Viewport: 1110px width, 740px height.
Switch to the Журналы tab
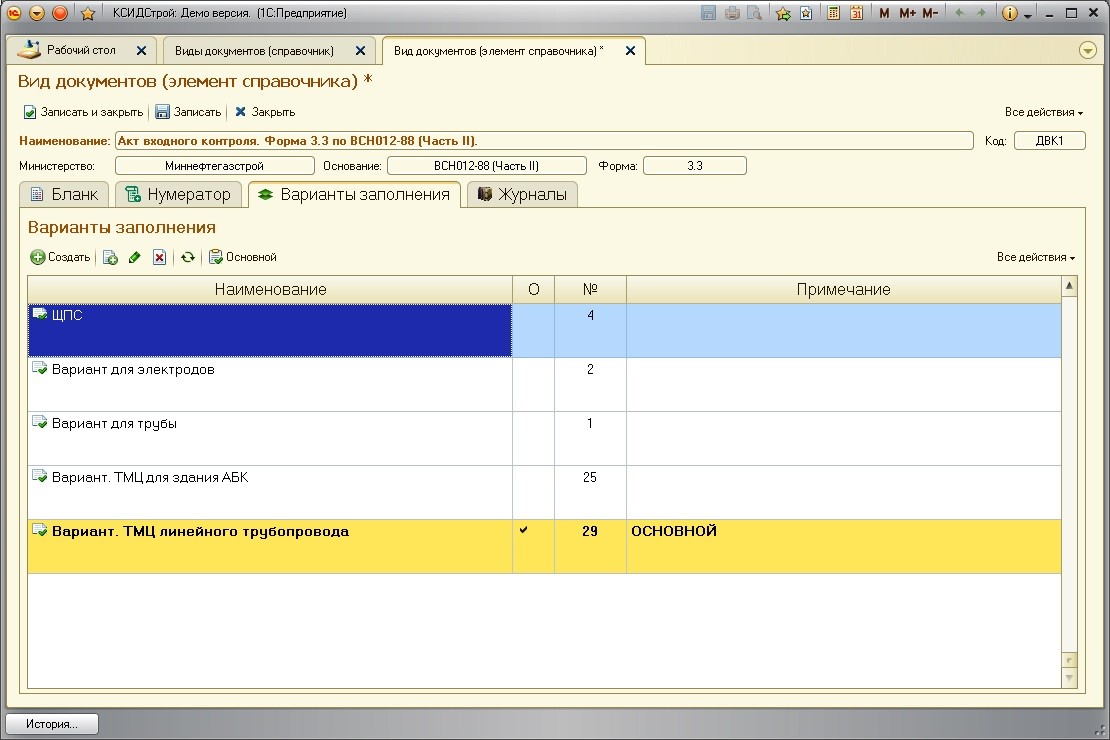(522, 194)
